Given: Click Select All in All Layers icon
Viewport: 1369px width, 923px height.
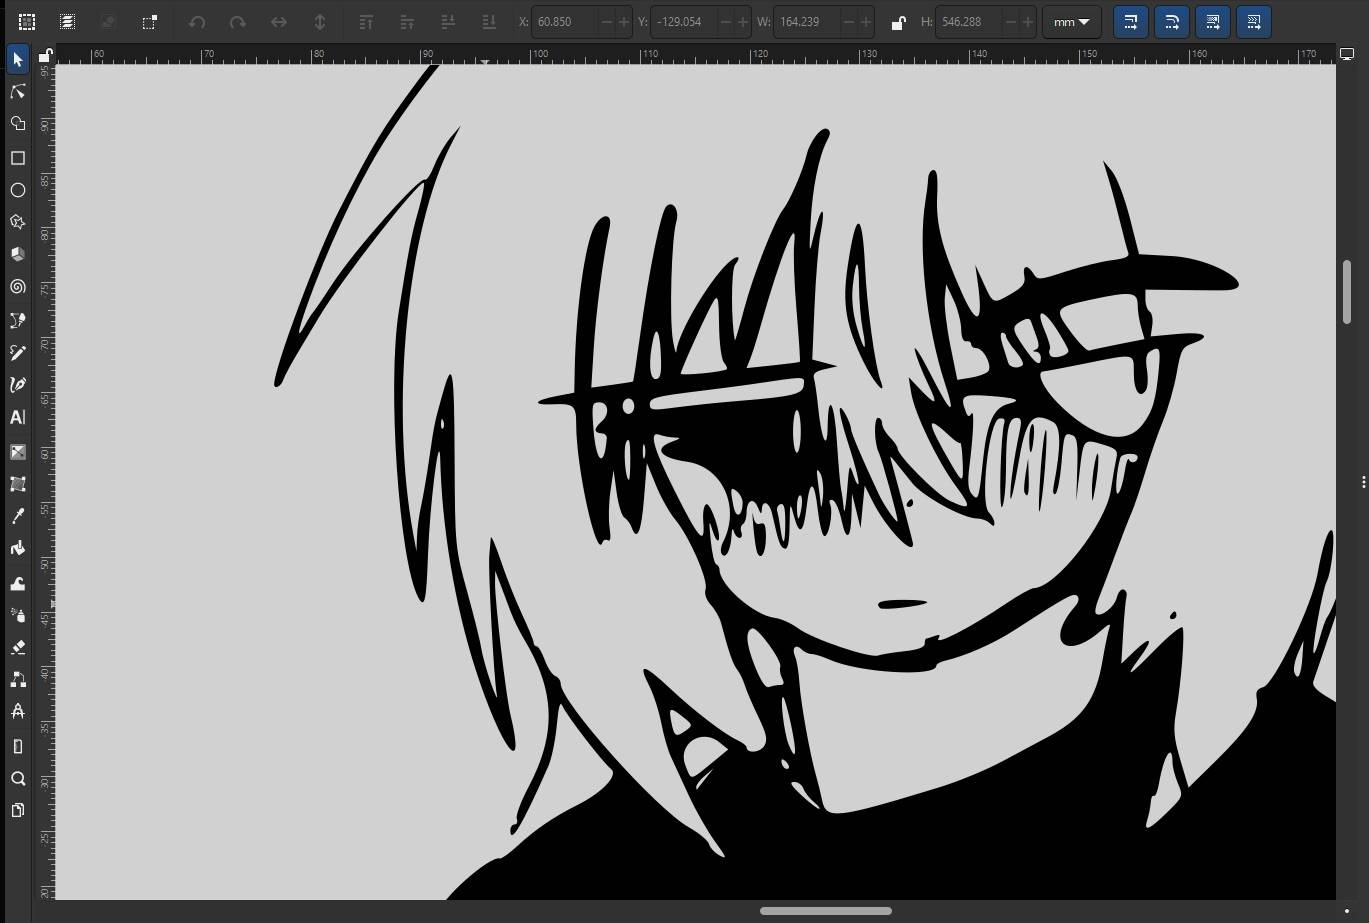Looking at the screenshot, I should pos(67,22).
